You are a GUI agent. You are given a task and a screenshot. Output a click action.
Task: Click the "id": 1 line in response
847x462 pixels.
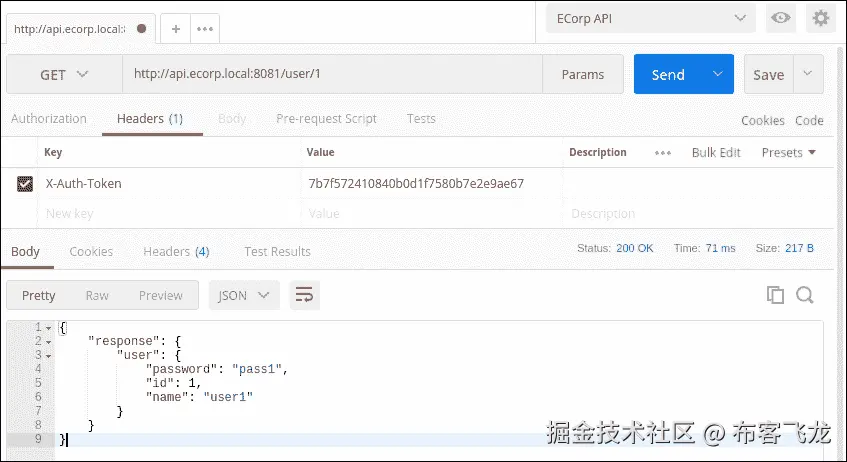pyautogui.click(x=173, y=384)
